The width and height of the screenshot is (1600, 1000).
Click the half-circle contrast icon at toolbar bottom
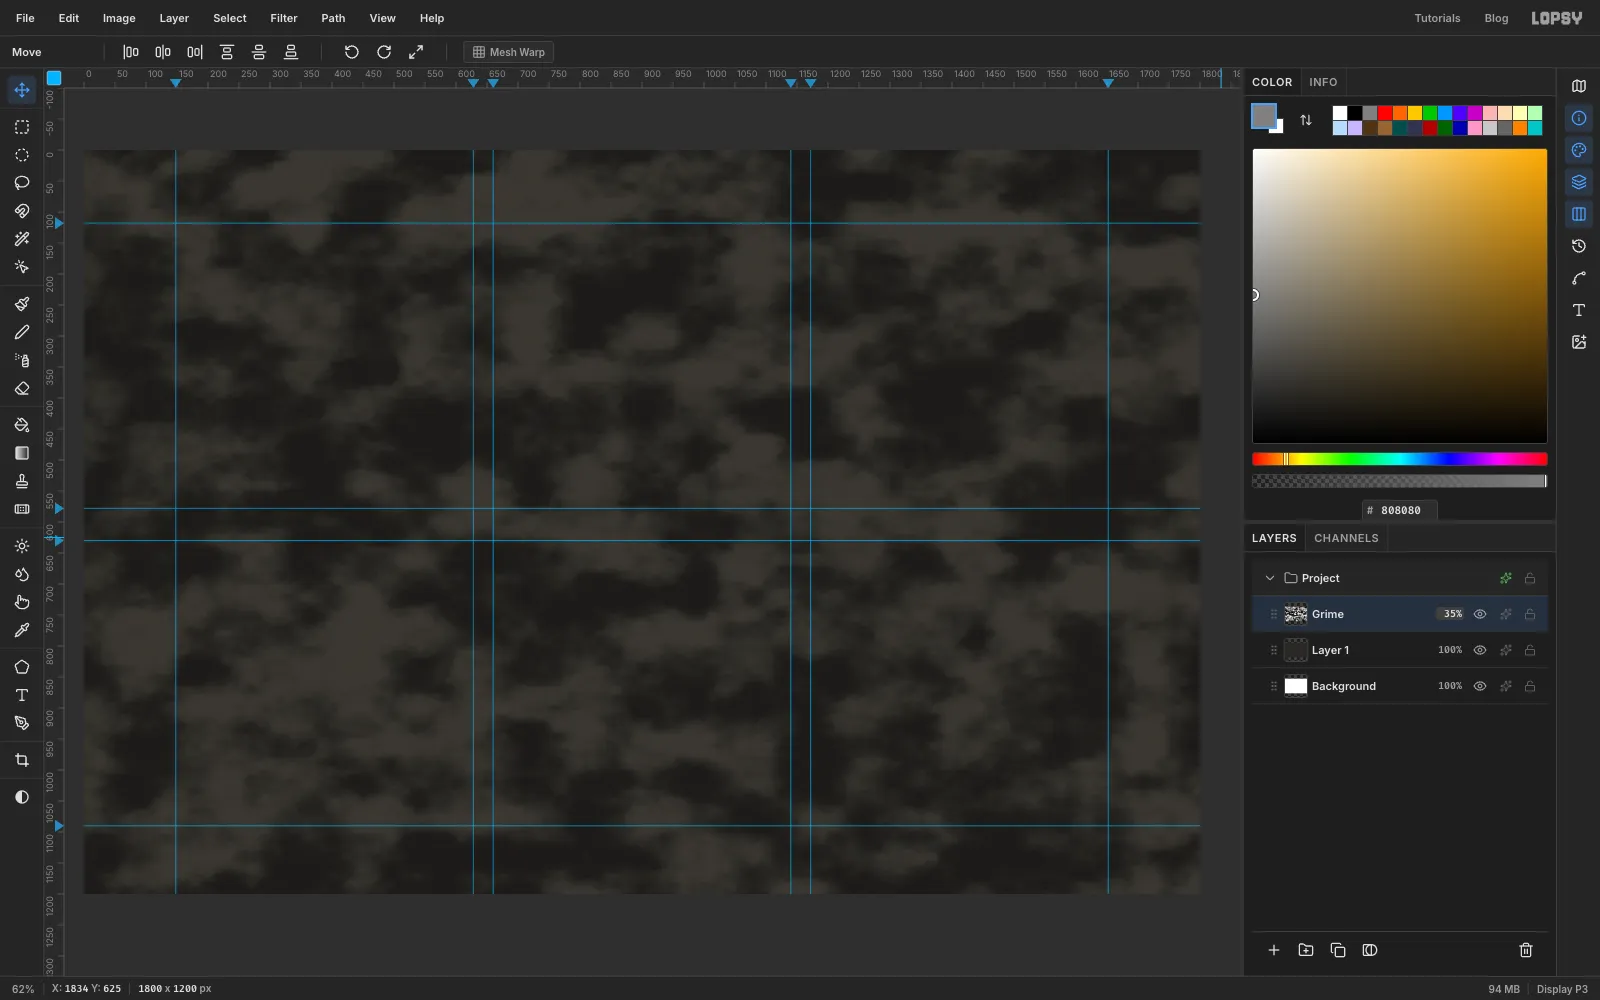tap(22, 797)
